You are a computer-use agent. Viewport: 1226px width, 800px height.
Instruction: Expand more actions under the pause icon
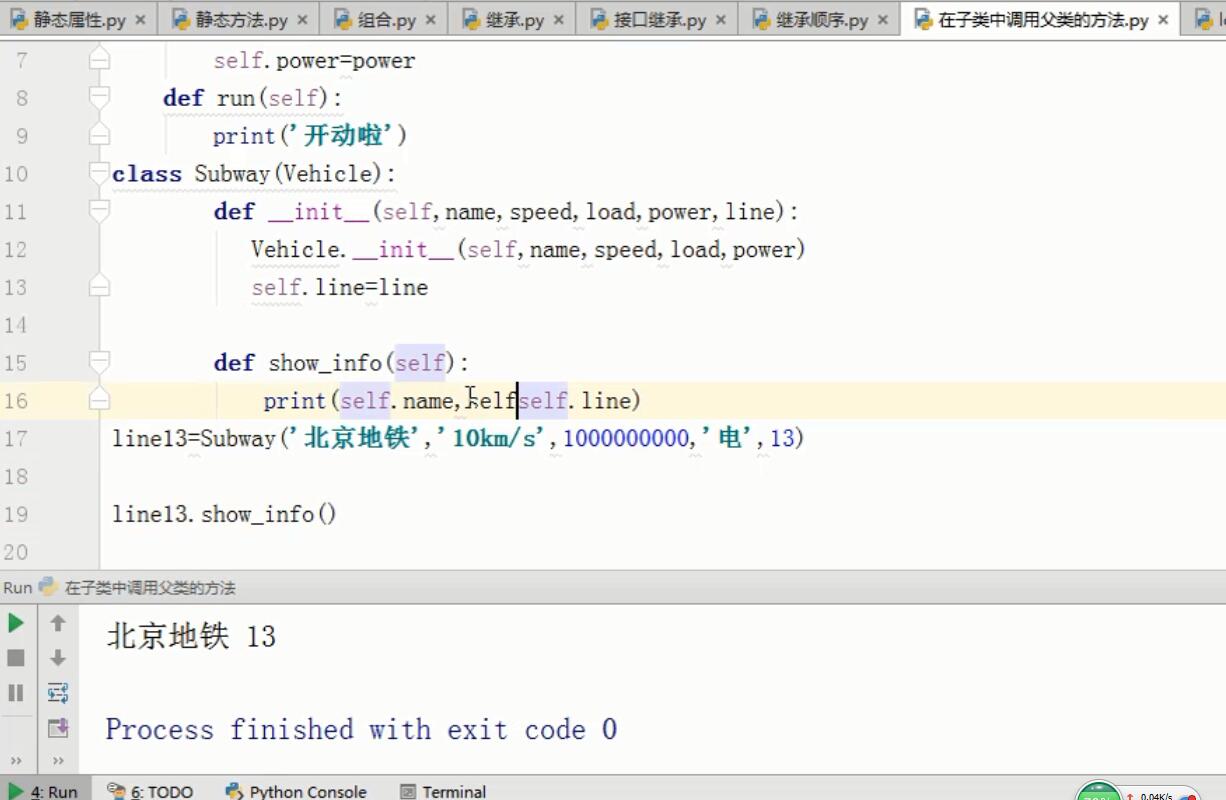click(x=16, y=761)
